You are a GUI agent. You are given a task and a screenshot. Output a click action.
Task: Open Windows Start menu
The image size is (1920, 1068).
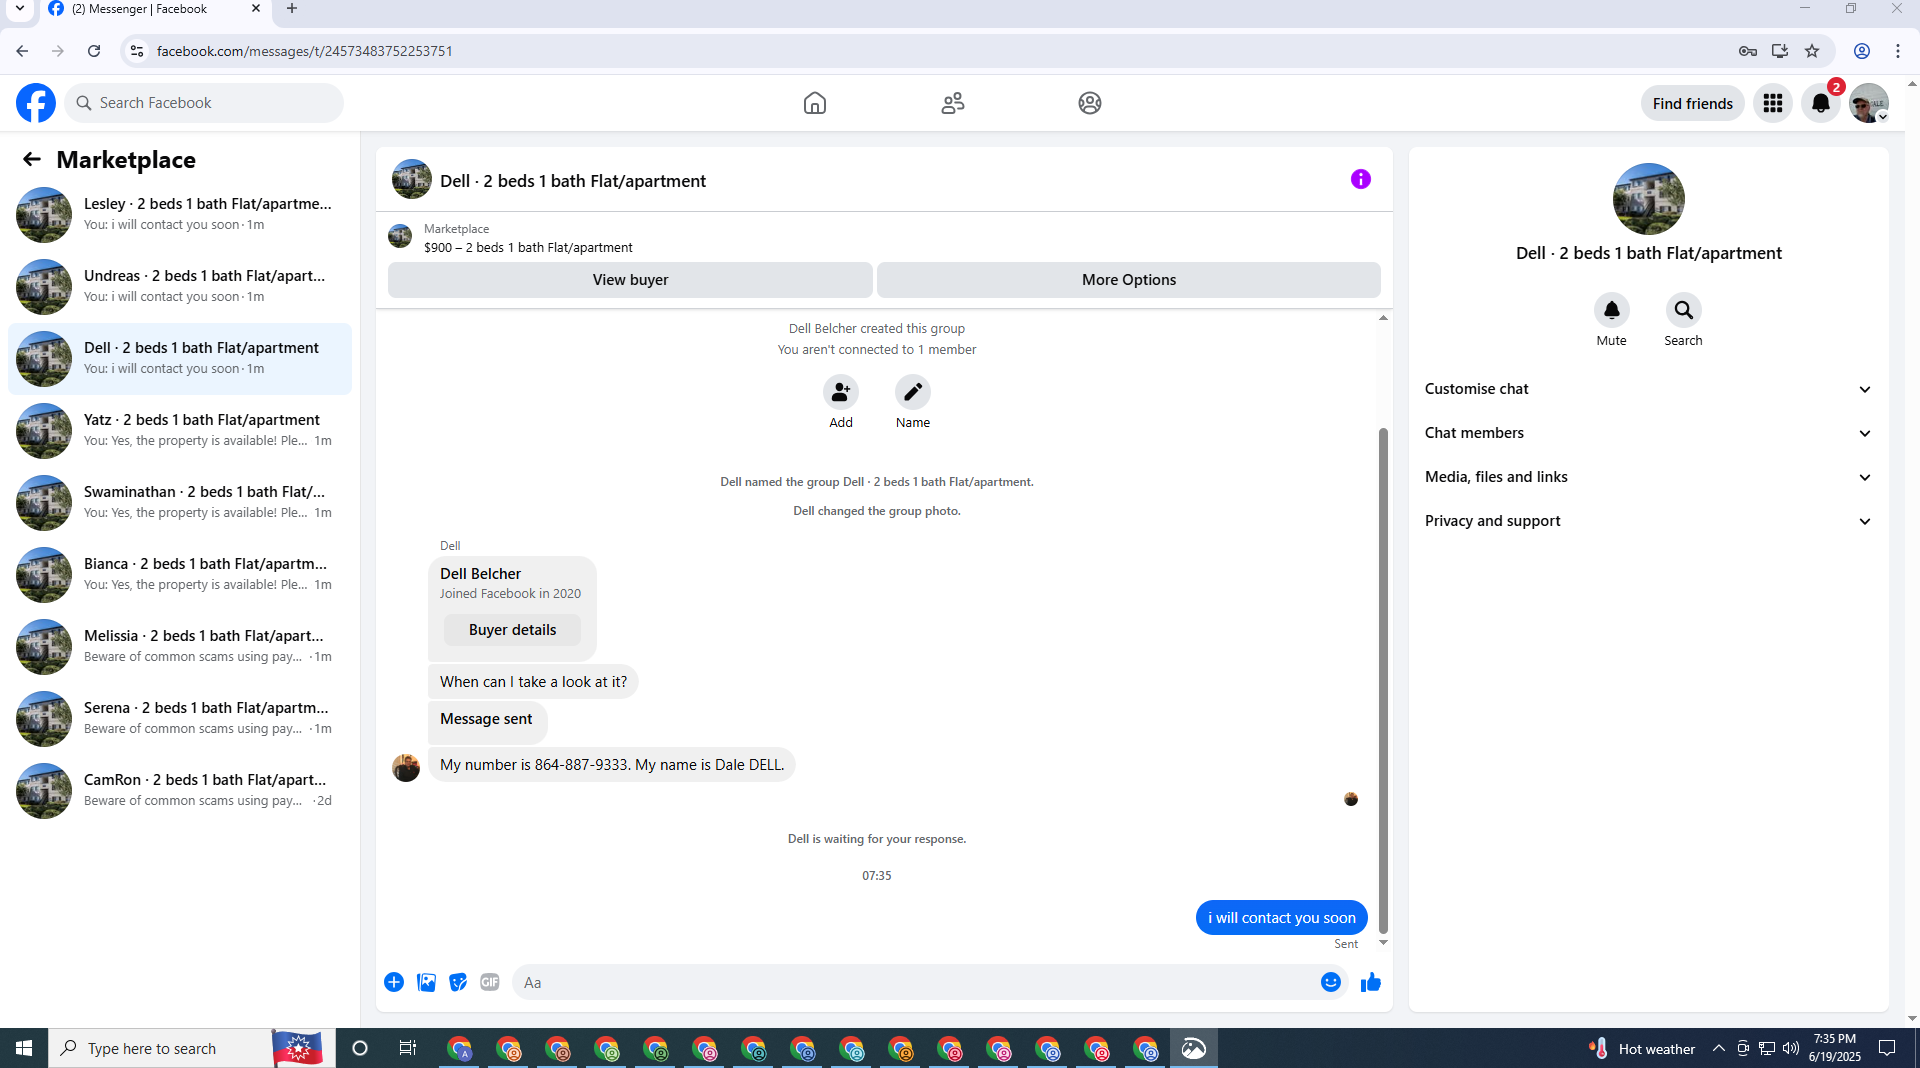click(24, 1048)
